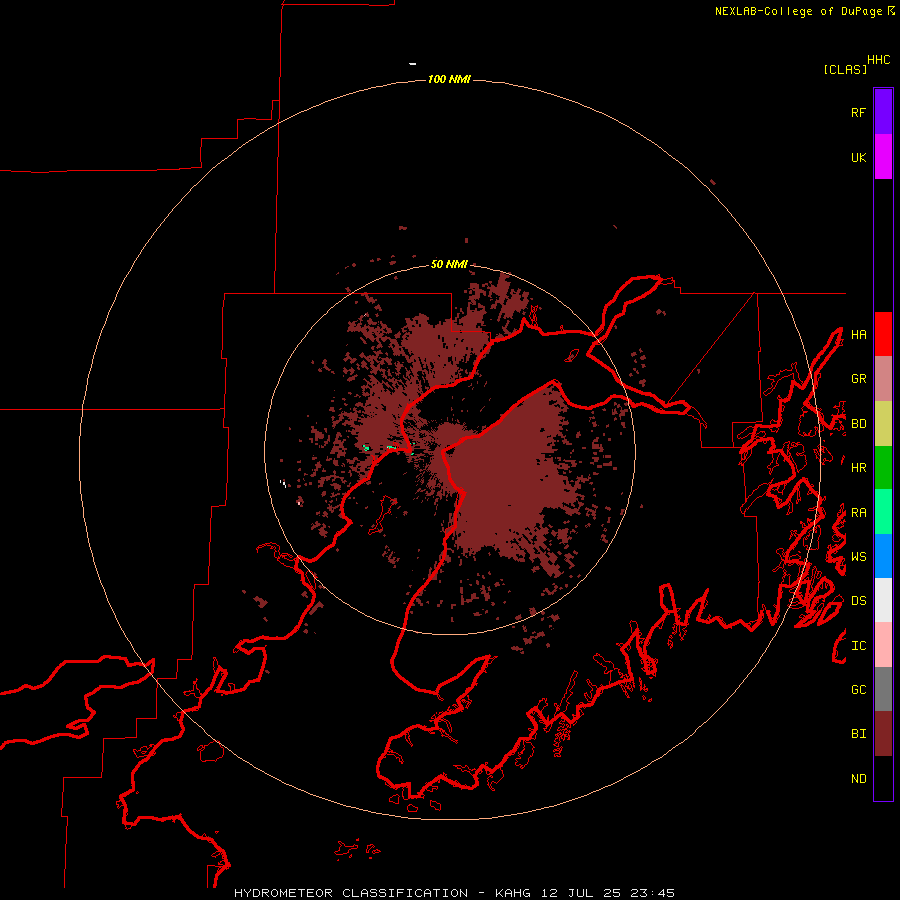Screen dimensions: 900x900
Task: Click the GC legend label
Action: pyautogui.click(x=858, y=690)
